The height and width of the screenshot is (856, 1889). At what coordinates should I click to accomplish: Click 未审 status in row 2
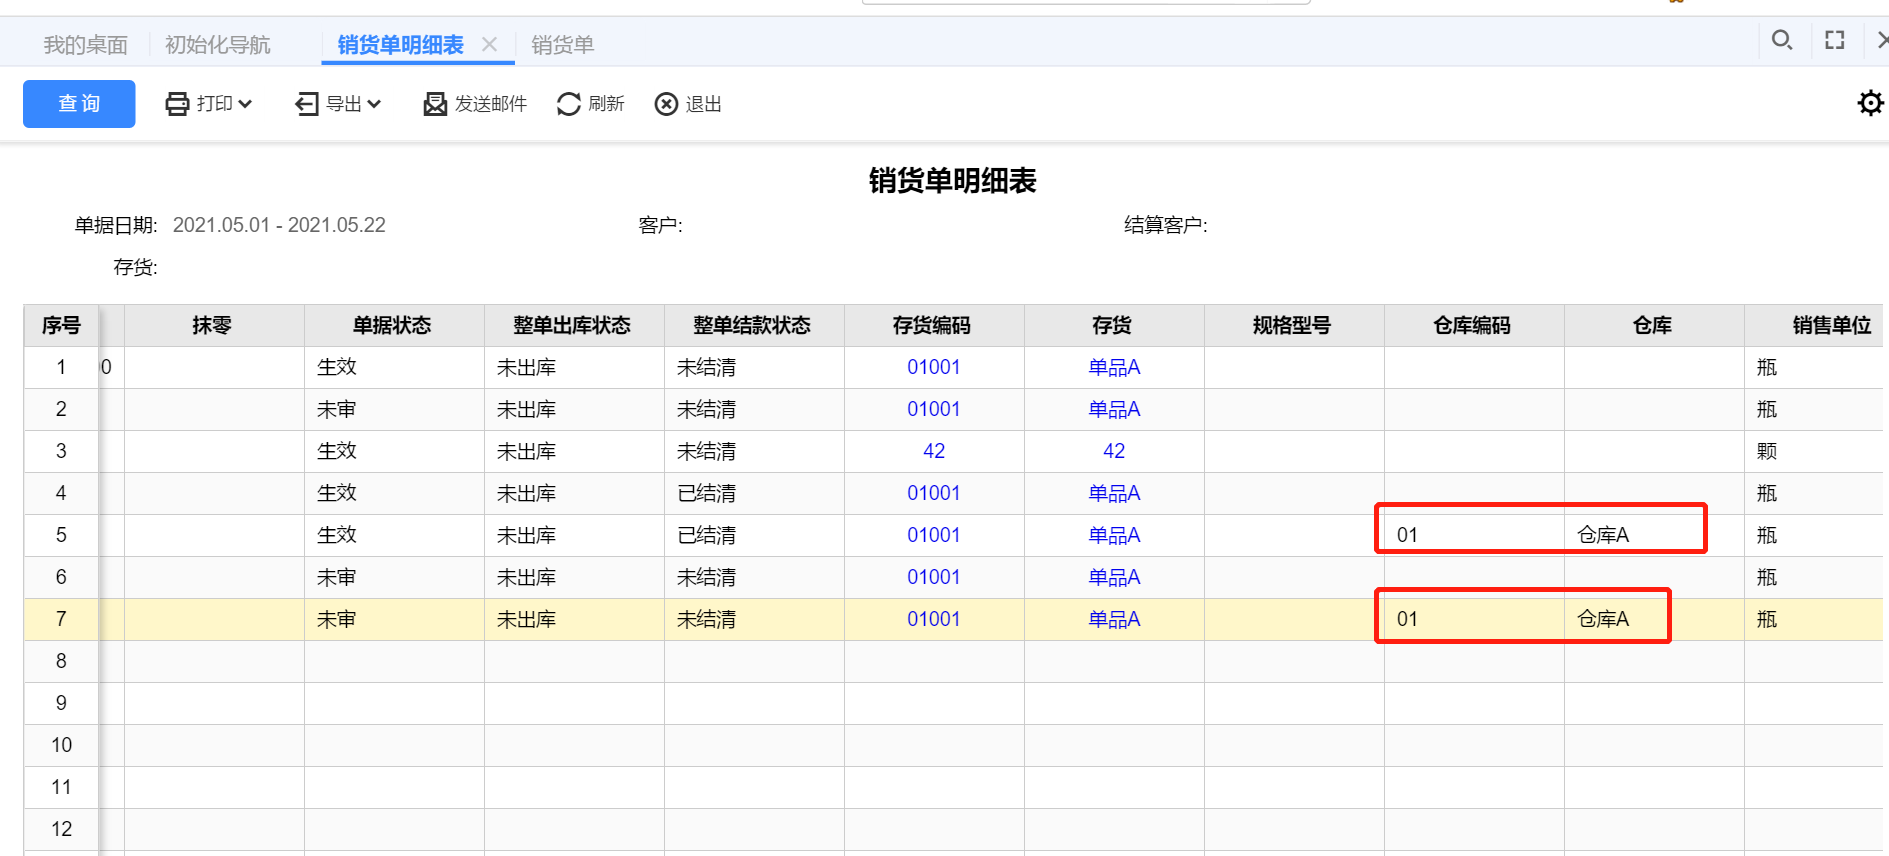(337, 409)
